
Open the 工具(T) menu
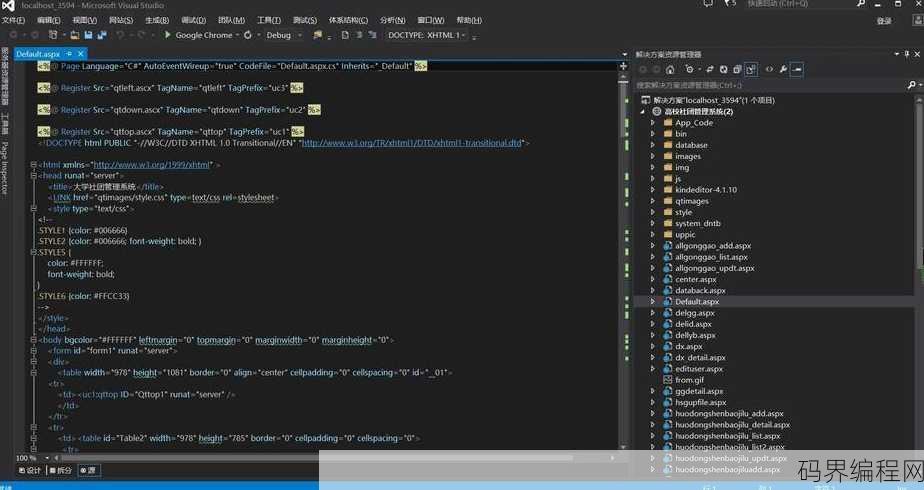click(x=269, y=20)
